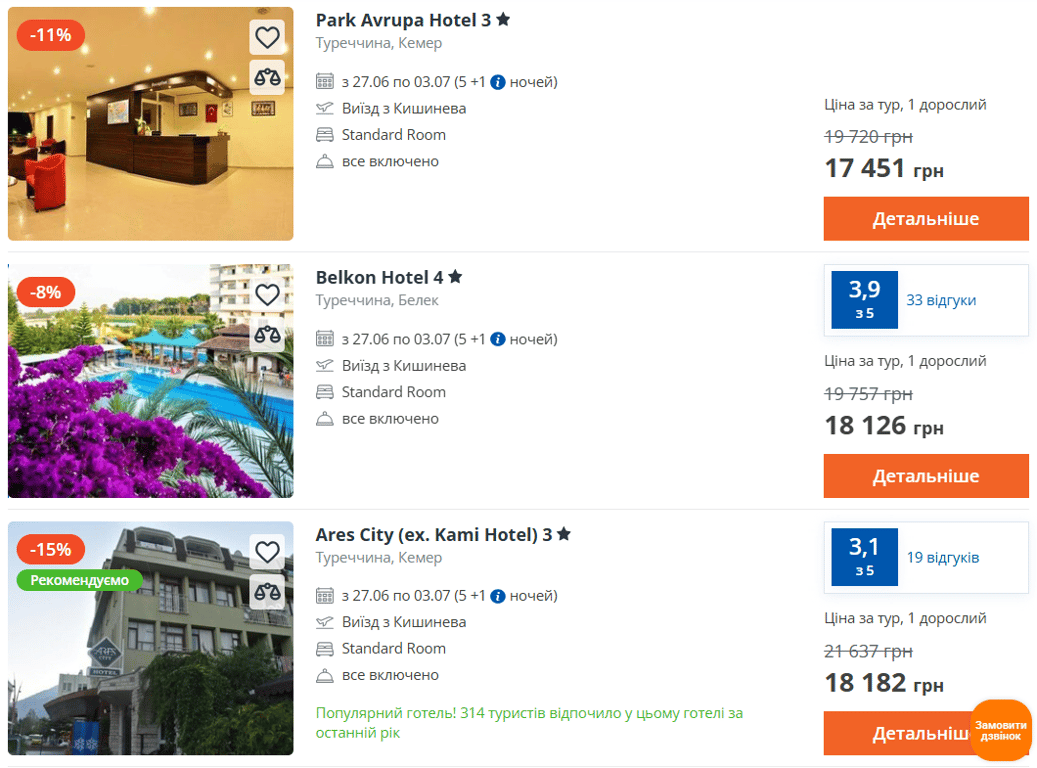Click the -15% discount badge on Ares City
This screenshot has width=1037, height=768.
(x=52, y=548)
